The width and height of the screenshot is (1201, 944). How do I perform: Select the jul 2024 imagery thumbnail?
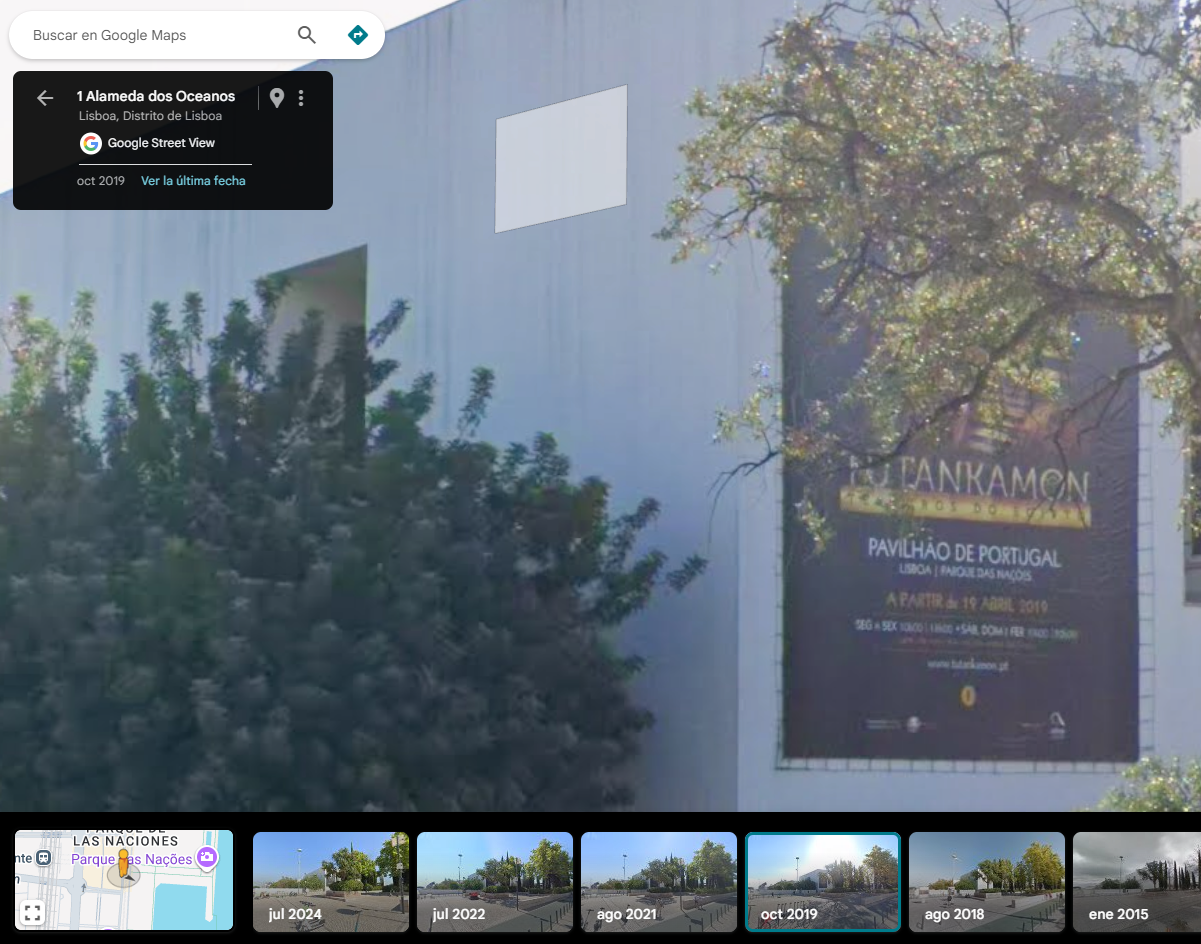coord(330,881)
